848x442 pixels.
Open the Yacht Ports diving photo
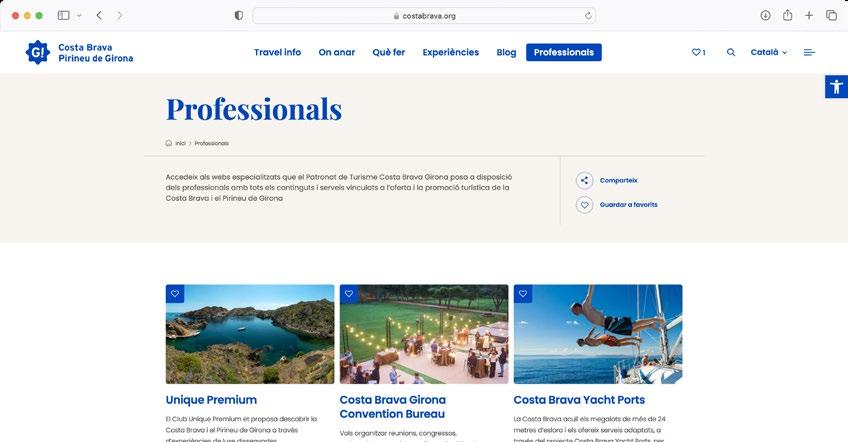(x=598, y=334)
